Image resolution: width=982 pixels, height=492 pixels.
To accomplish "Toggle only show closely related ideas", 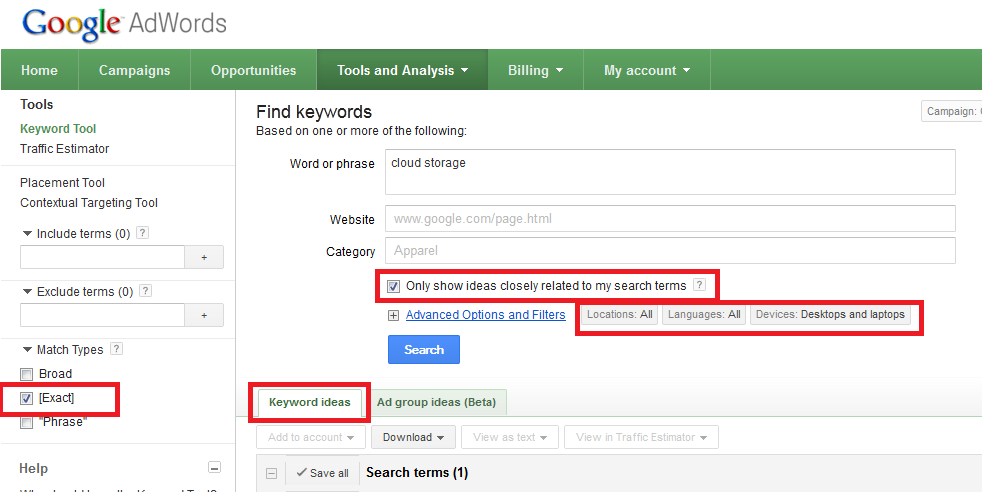I will tap(393, 287).
